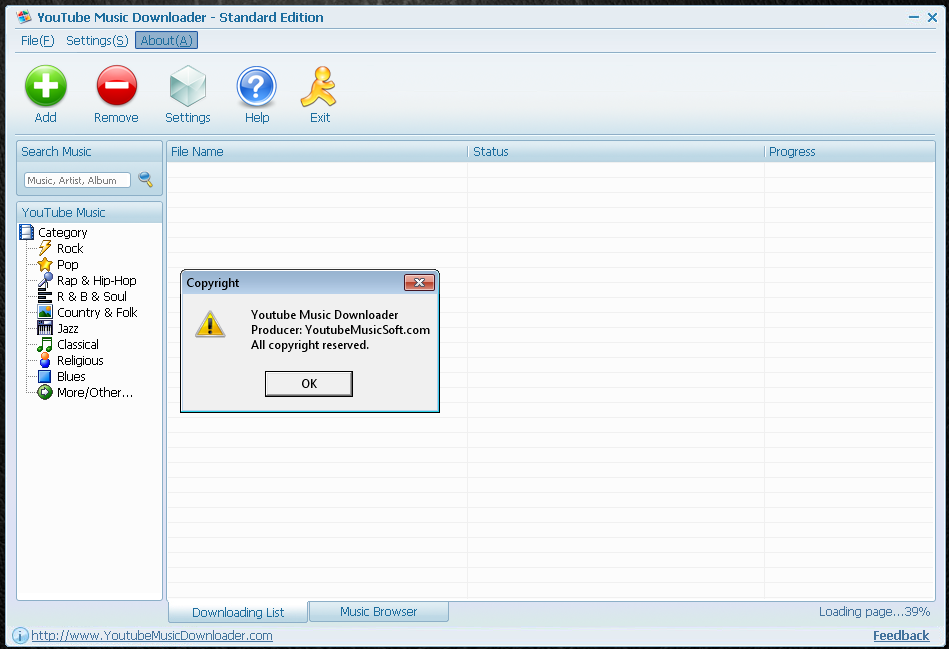Click the 'Youtube Music Downloader' line in the dialog
The width and height of the screenshot is (949, 649).
pyautogui.click(x=325, y=315)
